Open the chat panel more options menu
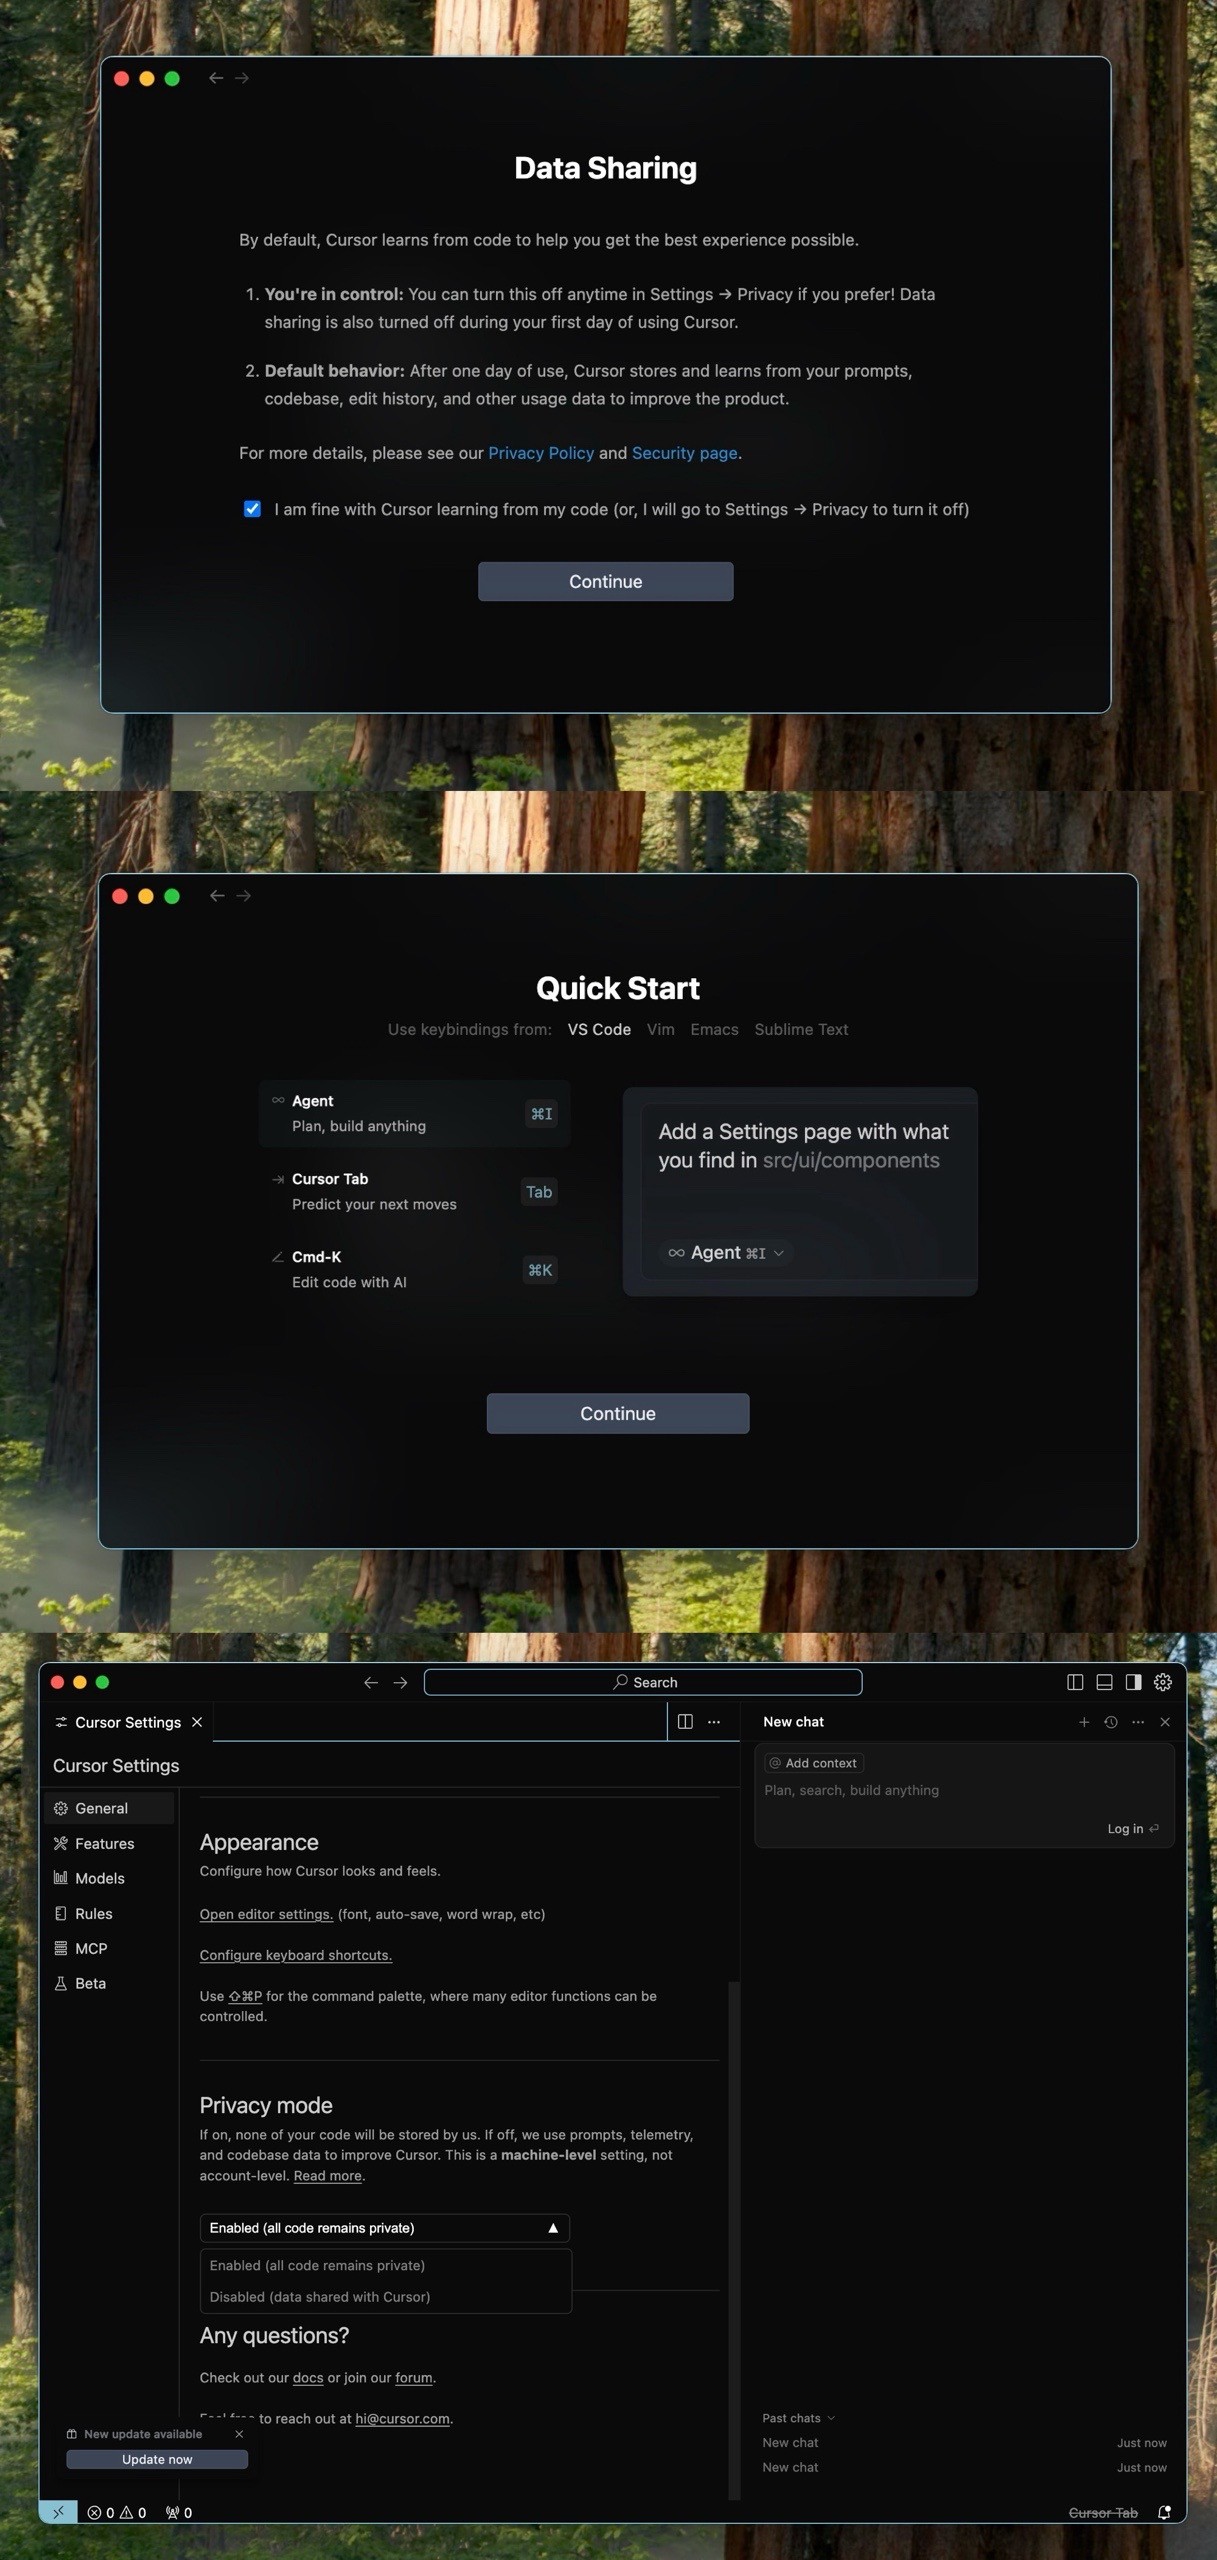Viewport: 1217px width, 2560px height. pos(1138,1722)
